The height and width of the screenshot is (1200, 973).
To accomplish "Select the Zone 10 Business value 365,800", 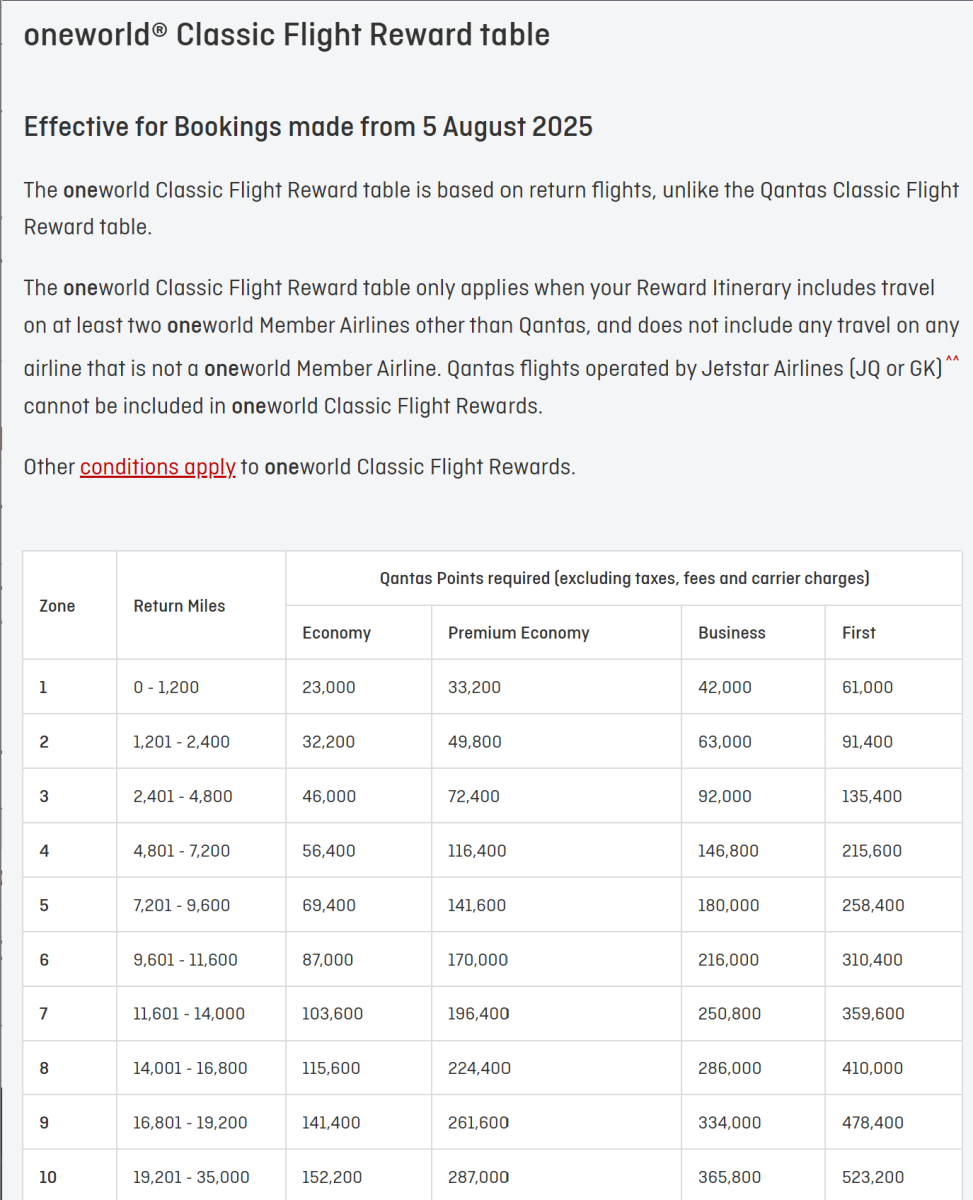I will [729, 1177].
